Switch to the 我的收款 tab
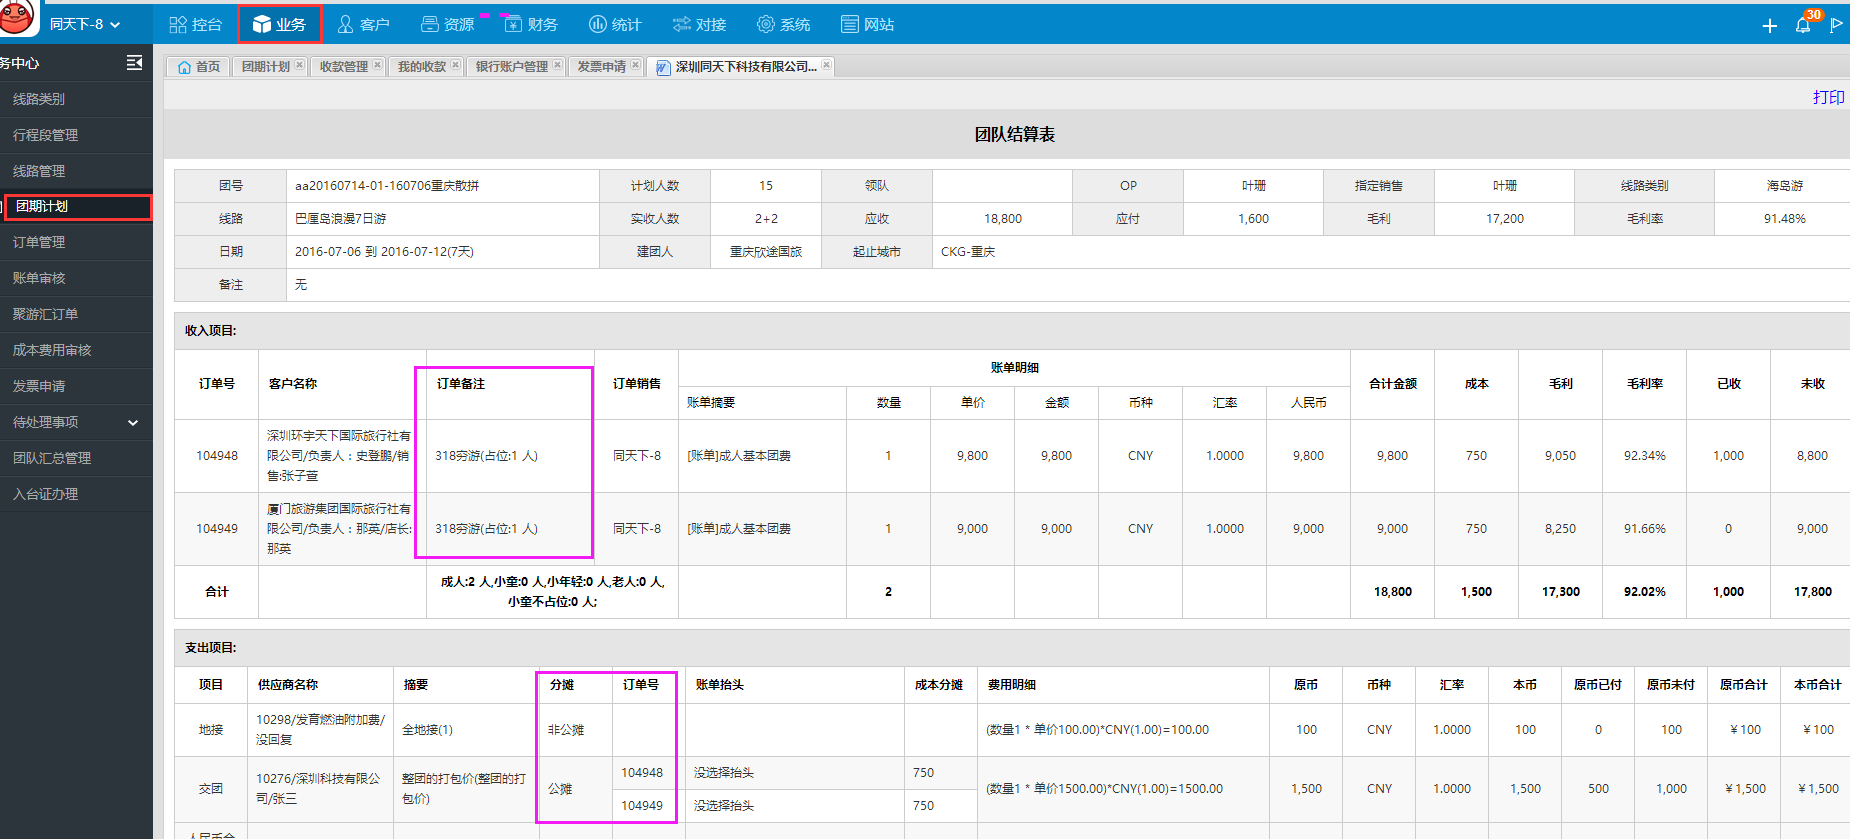The width and height of the screenshot is (1850, 839). point(421,67)
